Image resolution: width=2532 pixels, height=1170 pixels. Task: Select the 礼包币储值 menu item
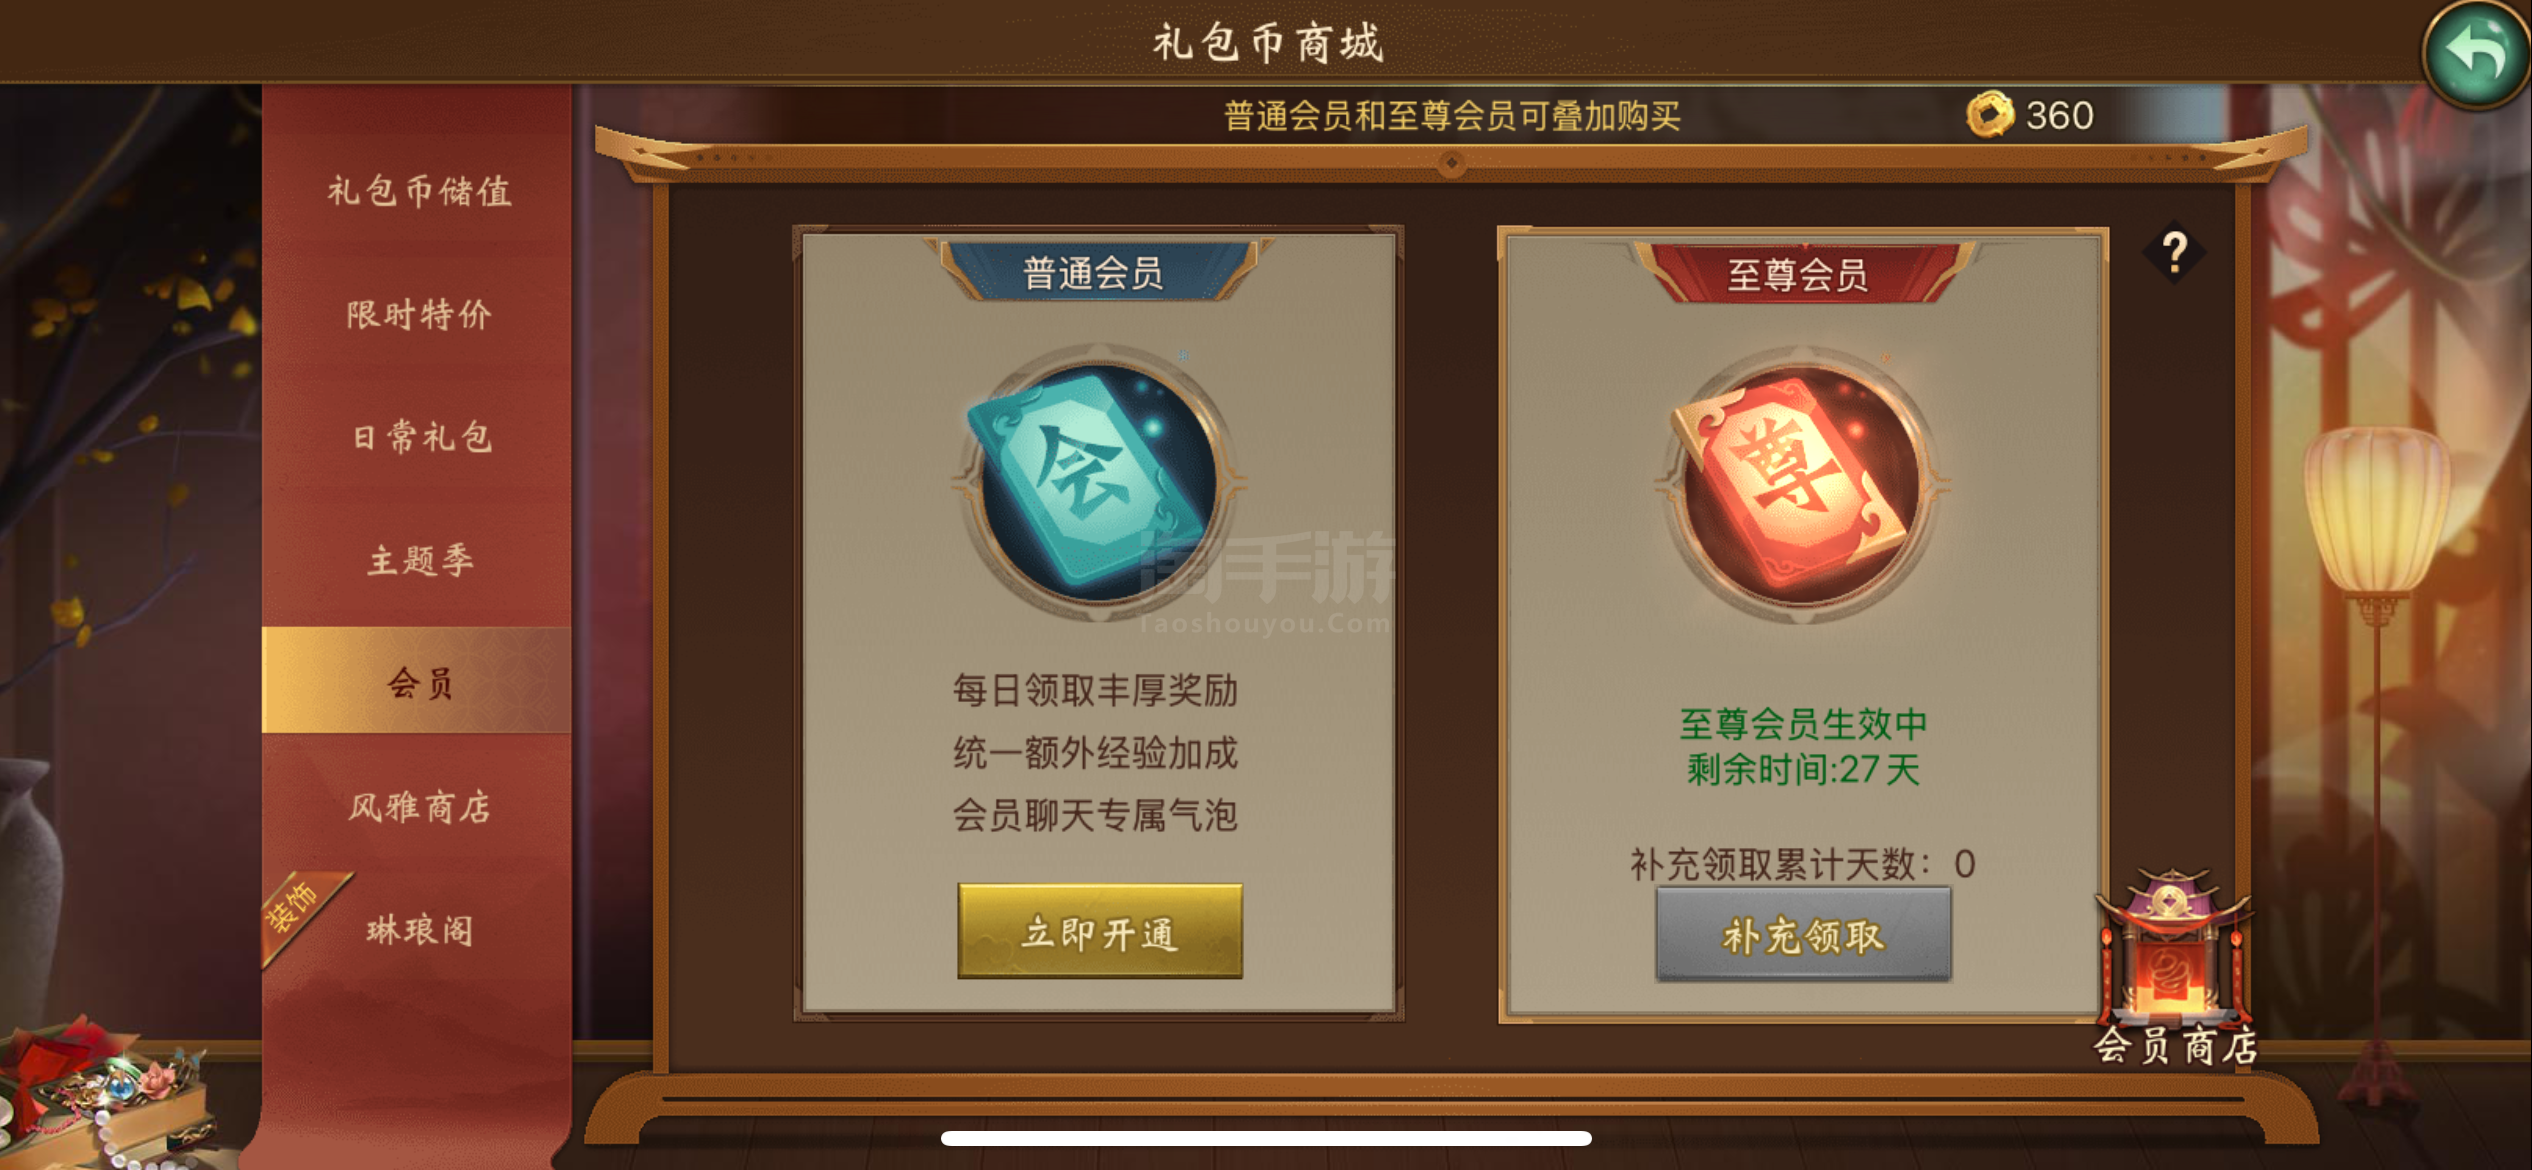pyautogui.click(x=418, y=190)
